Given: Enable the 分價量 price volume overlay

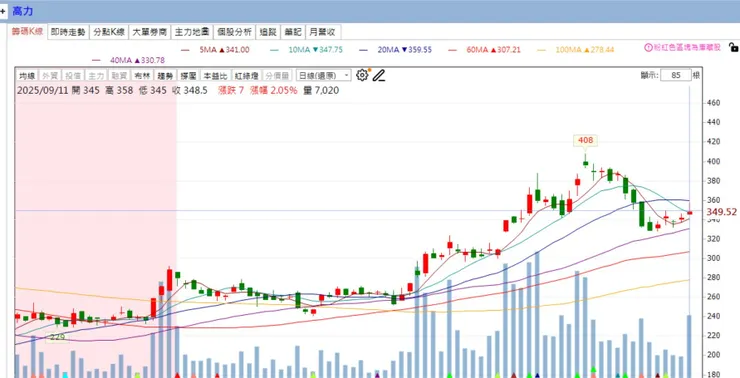Looking at the screenshot, I should 276,76.
